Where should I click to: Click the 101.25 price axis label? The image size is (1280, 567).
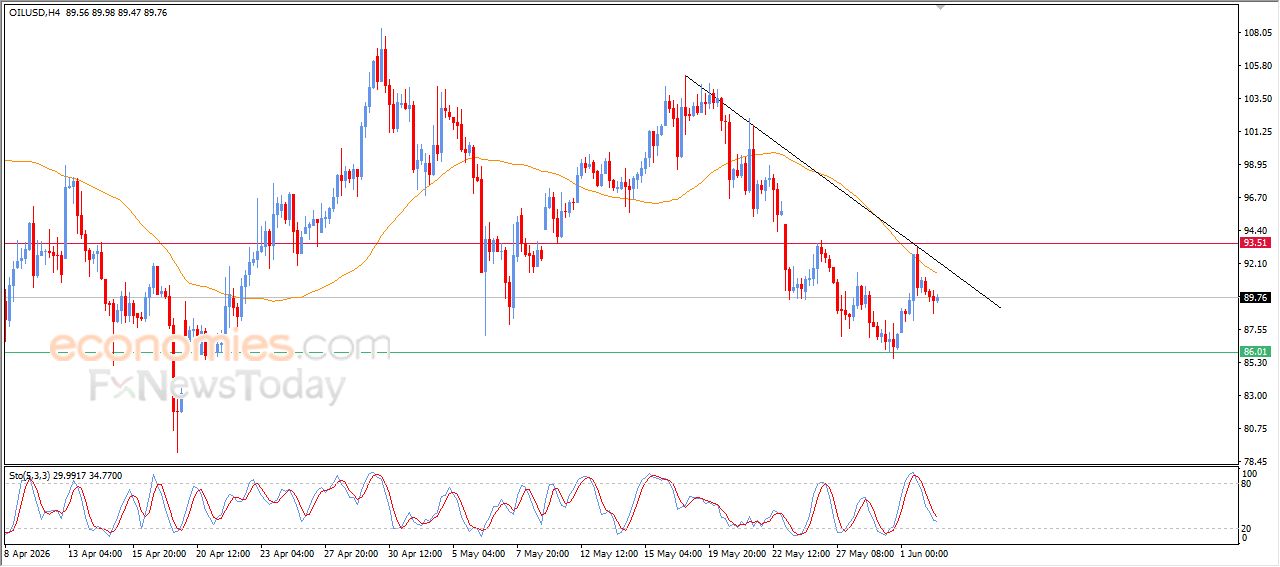(1257, 132)
